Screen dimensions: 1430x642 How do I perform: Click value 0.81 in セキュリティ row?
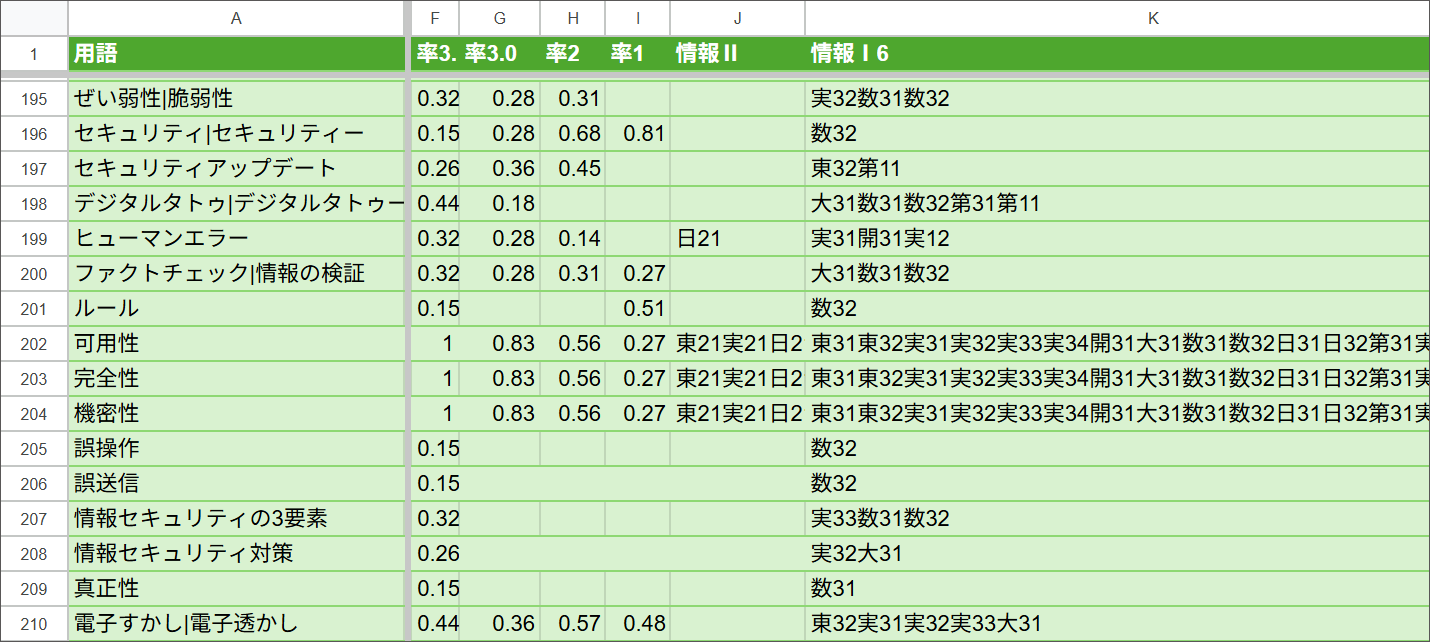638,133
